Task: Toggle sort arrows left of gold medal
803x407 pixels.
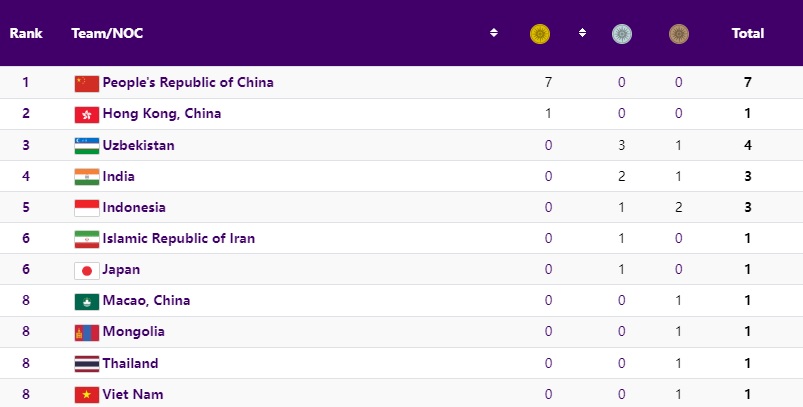Action: pos(494,34)
